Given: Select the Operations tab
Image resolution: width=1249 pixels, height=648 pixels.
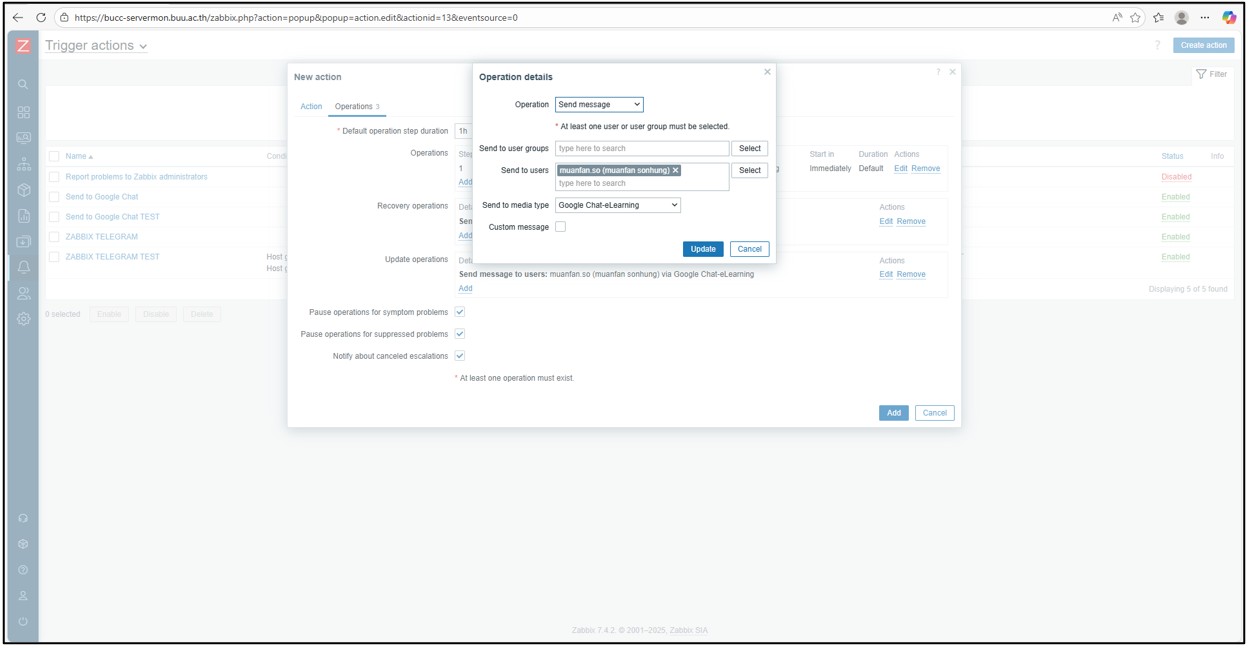Looking at the screenshot, I should (356, 106).
